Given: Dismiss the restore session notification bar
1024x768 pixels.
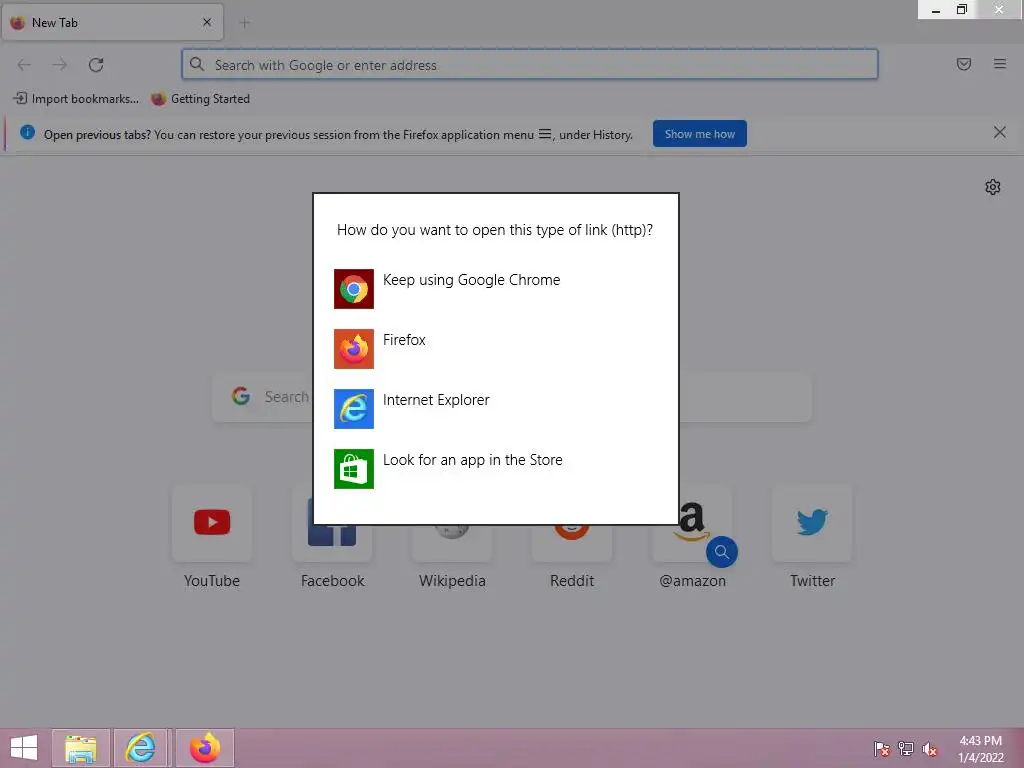Looking at the screenshot, I should tap(999, 133).
